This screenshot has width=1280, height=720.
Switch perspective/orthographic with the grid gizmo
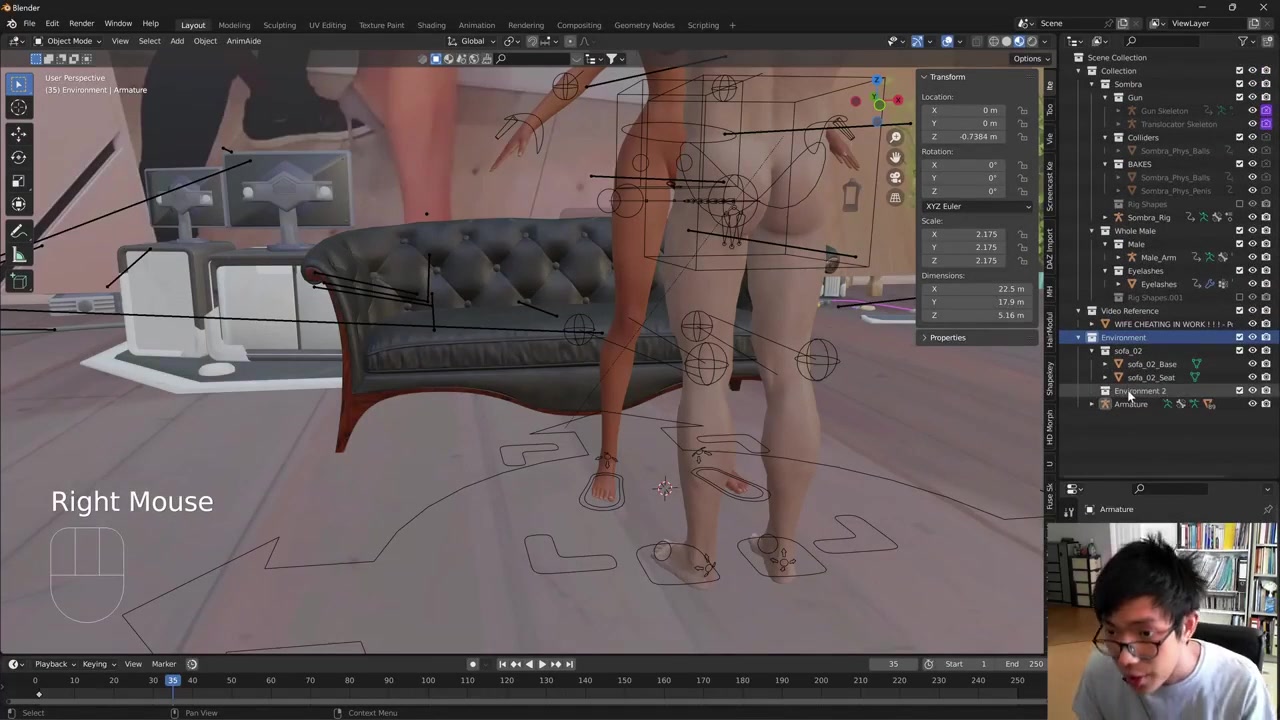895,198
